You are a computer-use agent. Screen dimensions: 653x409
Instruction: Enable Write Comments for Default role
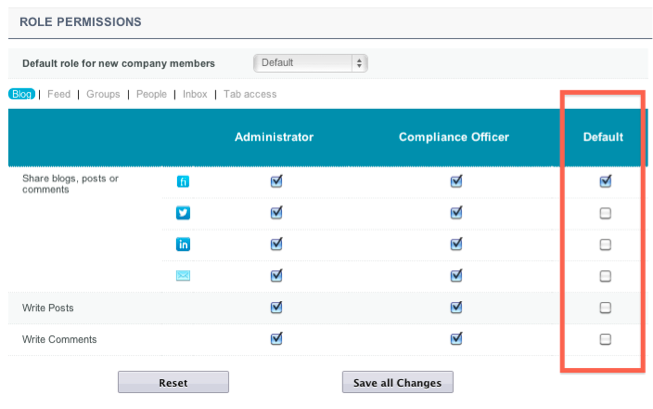pos(605,339)
